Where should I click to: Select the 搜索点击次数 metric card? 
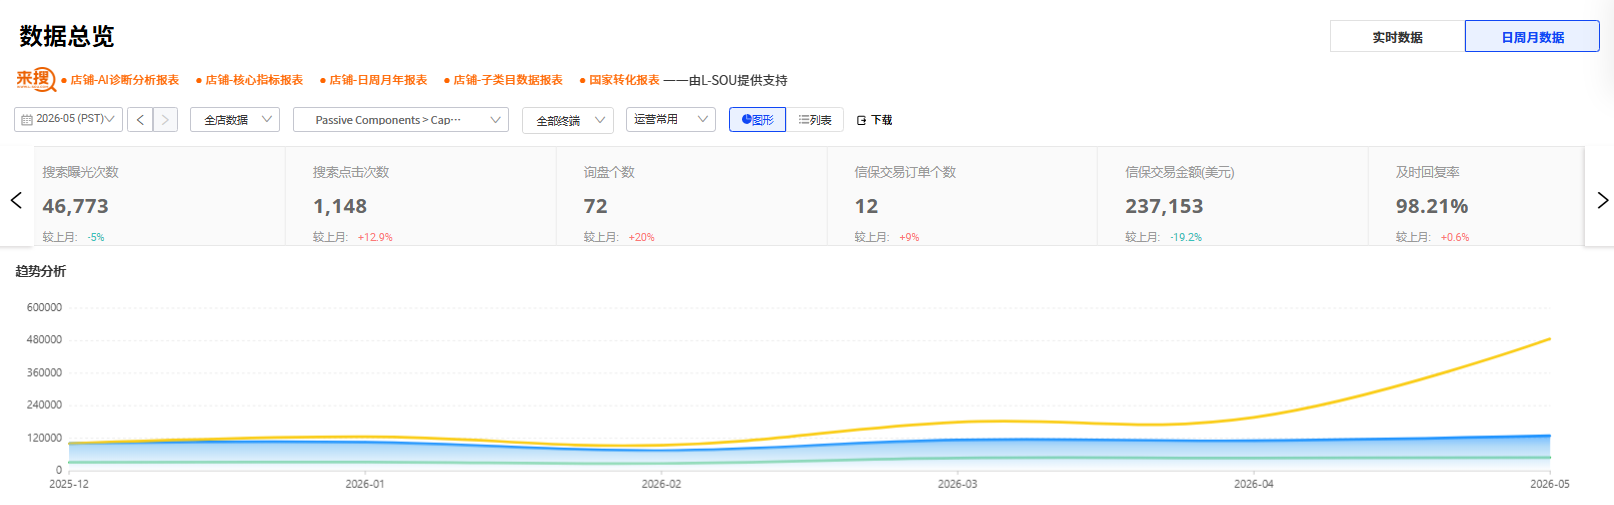coord(421,196)
